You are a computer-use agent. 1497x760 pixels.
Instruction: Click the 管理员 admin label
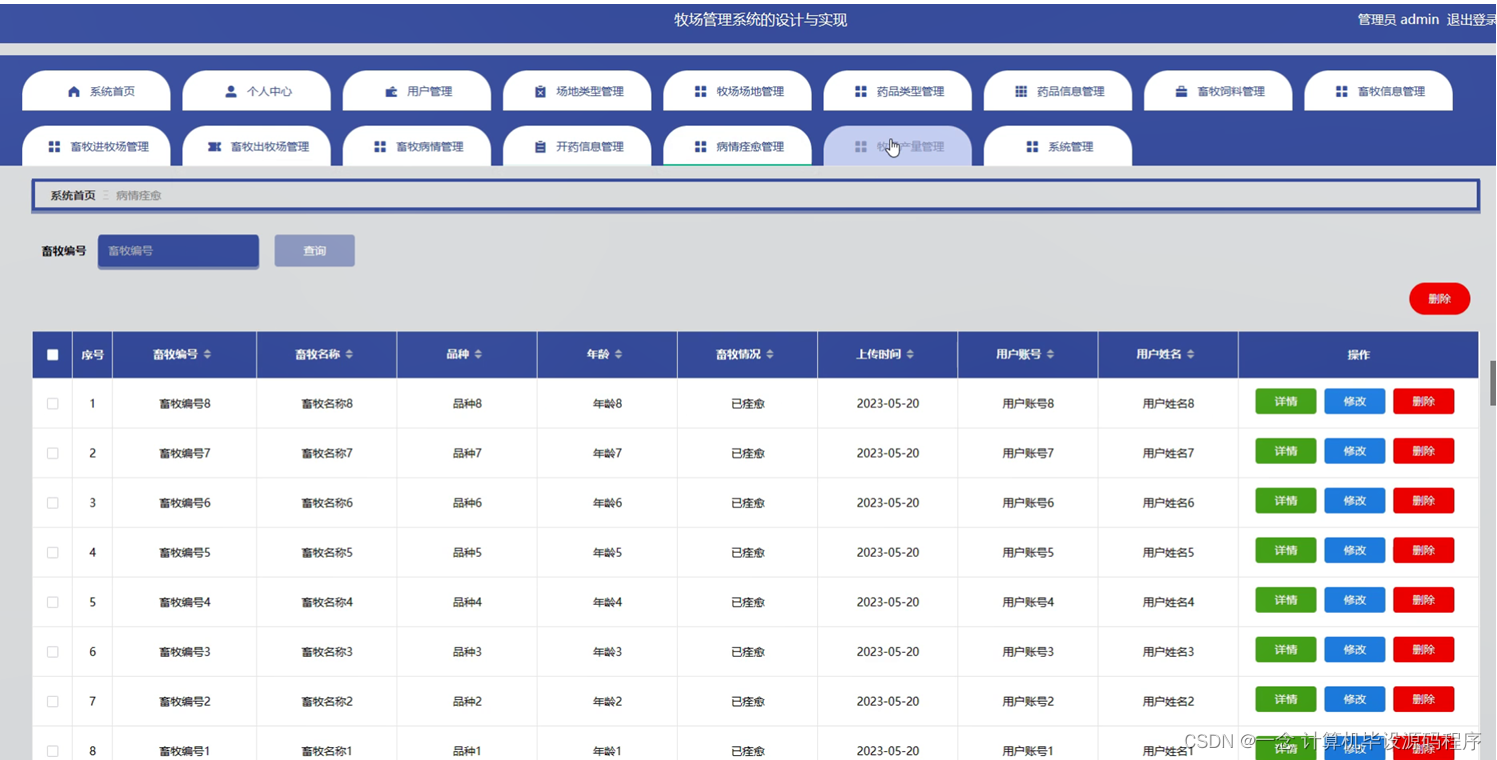click(1398, 20)
